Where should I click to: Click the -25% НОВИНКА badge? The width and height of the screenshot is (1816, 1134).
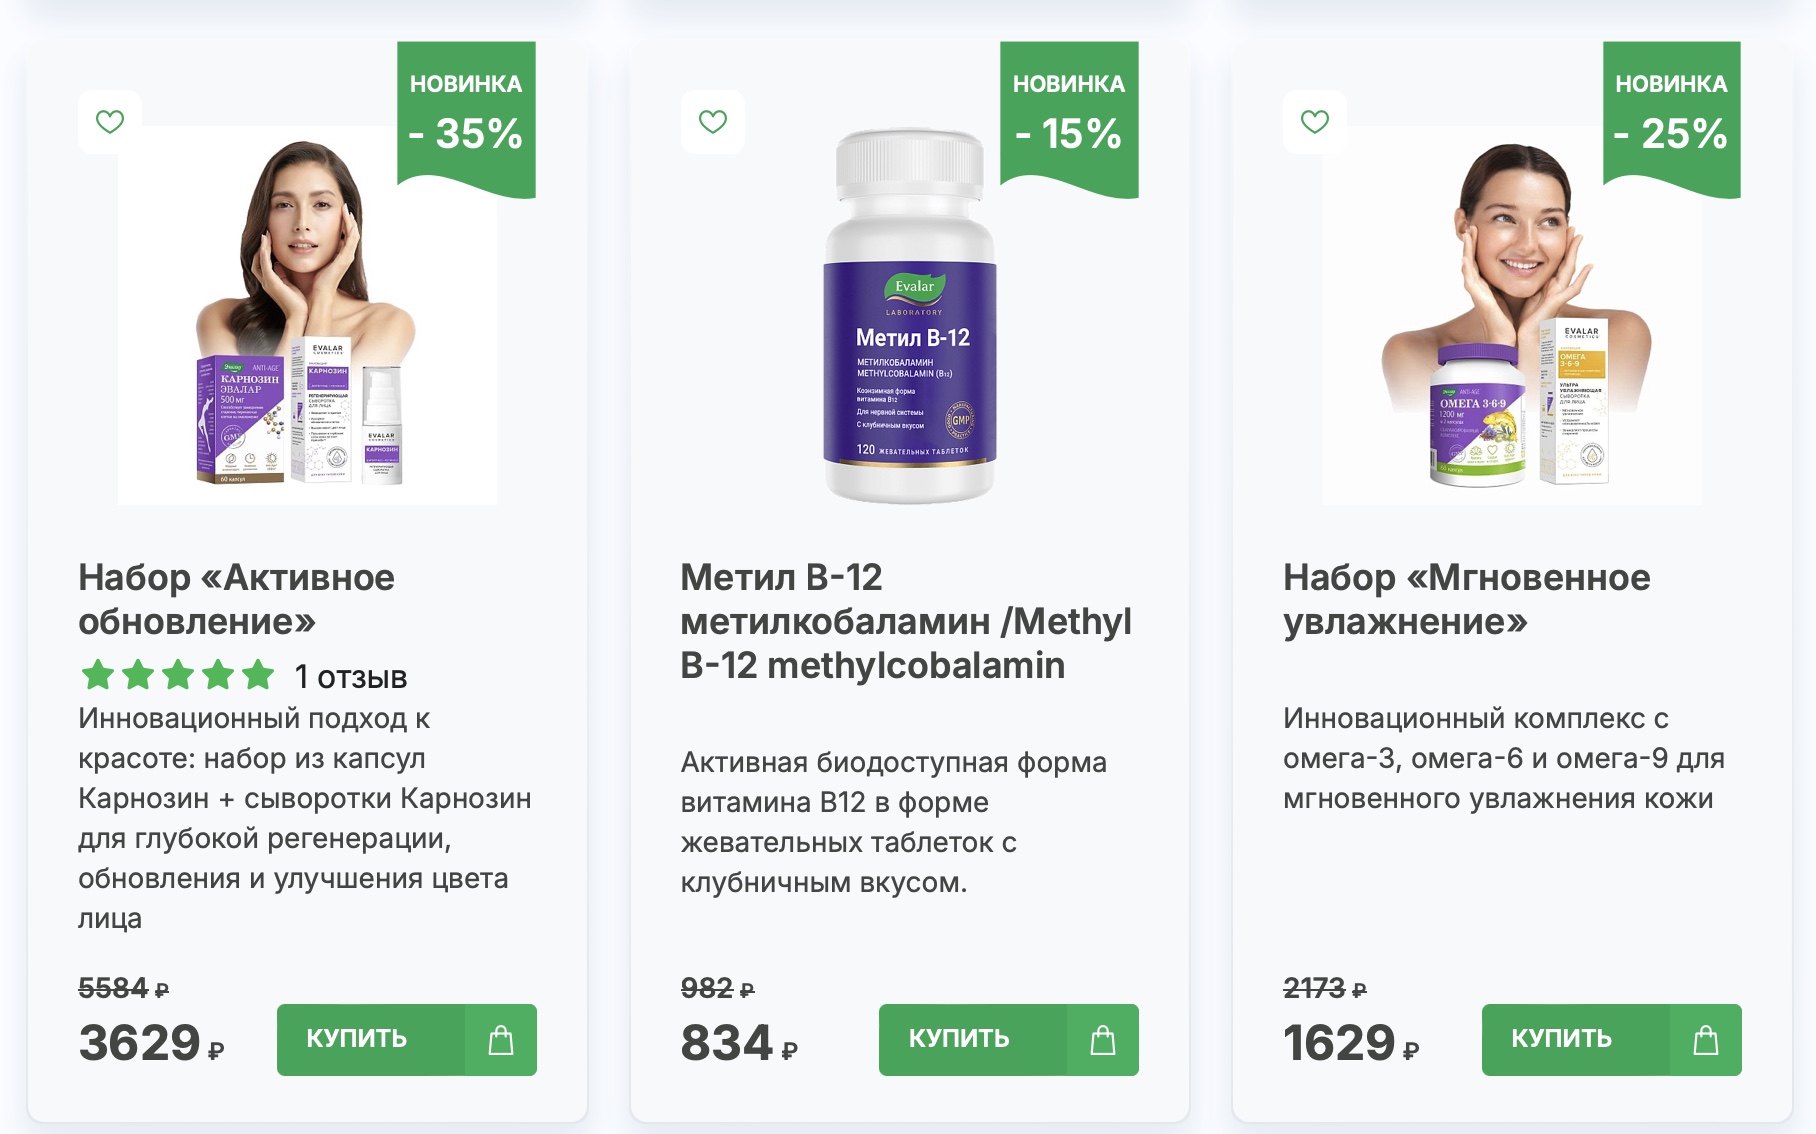click(1672, 119)
